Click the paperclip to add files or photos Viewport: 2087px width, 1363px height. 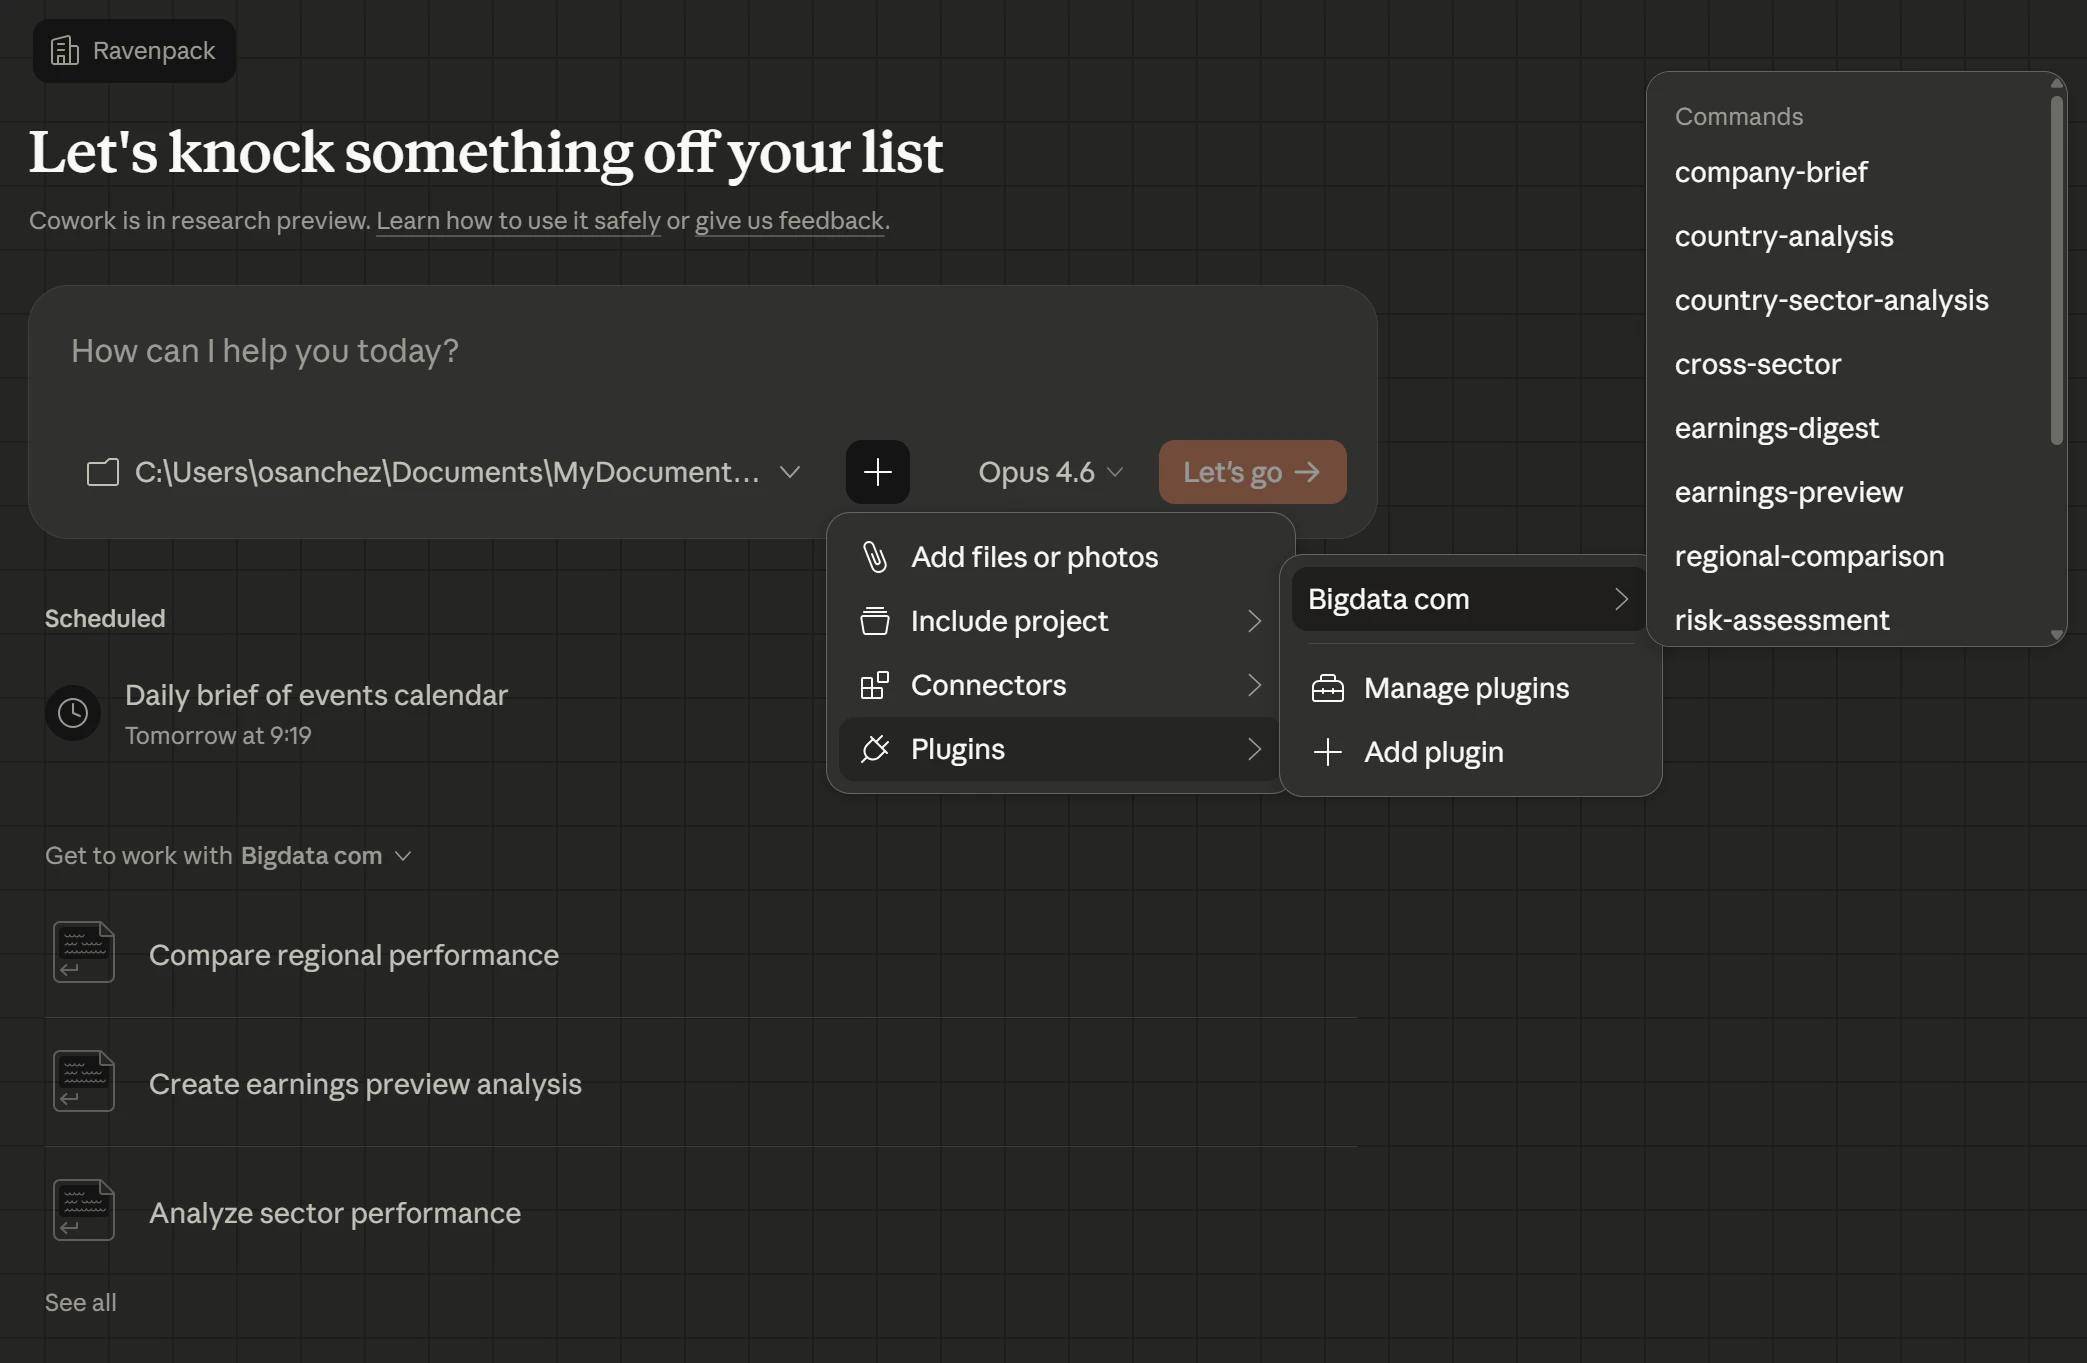pyautogui.click(x=875, y=557)
